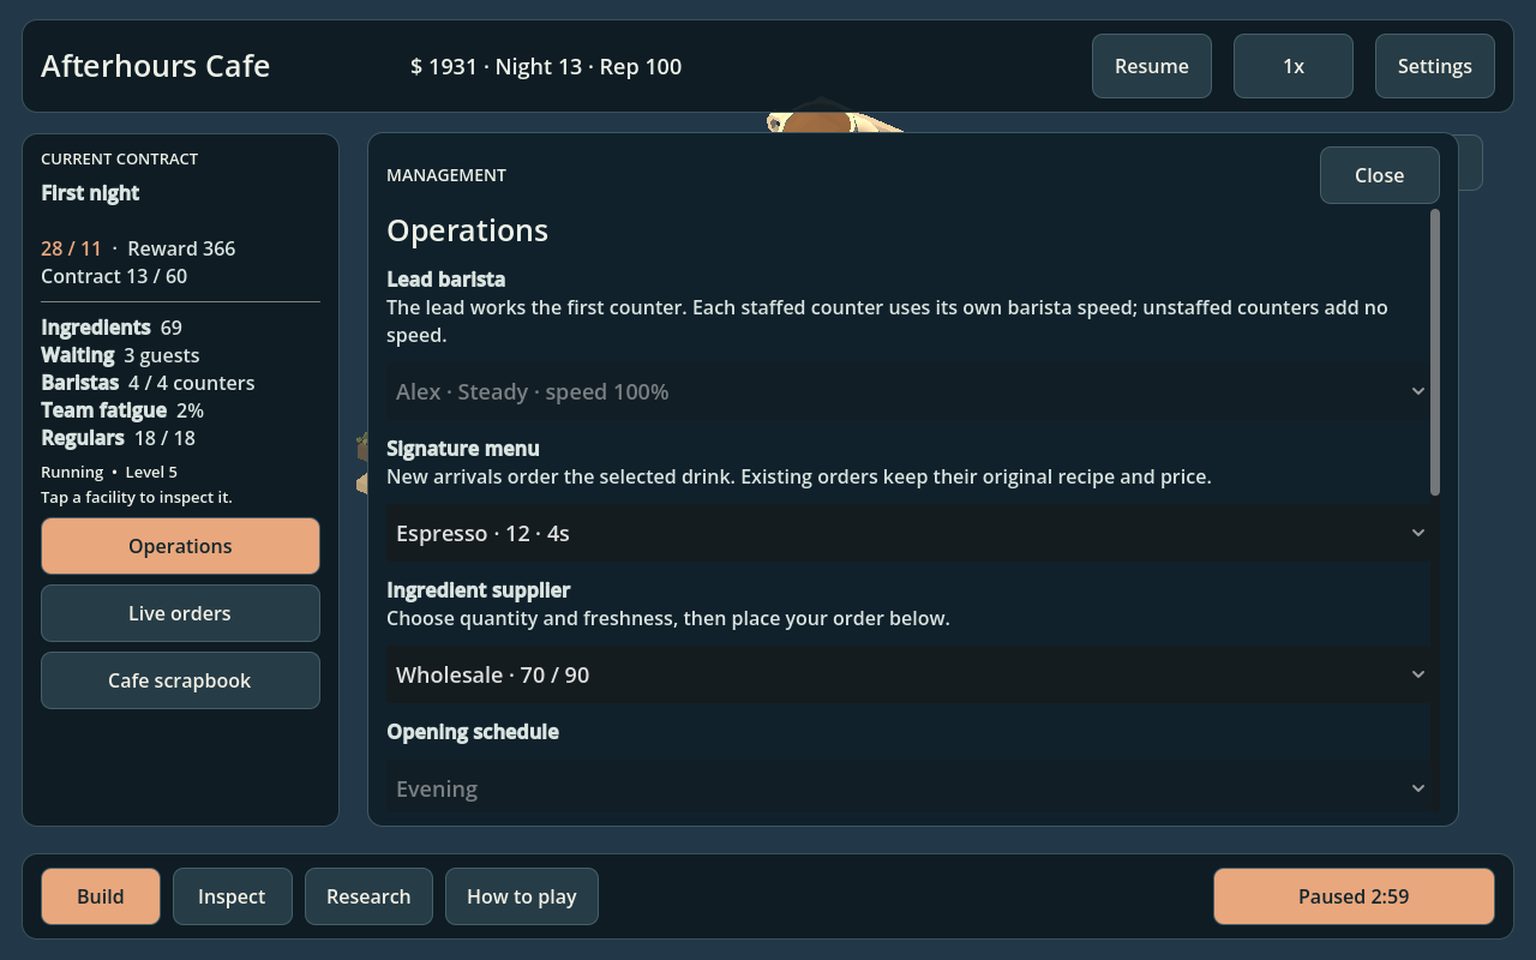Click the "$ 1931 · Night 13 · Rep 100" status
The width and height of the screenshot is (1536, 960).
pyautogui.click(x=546, y=66)
